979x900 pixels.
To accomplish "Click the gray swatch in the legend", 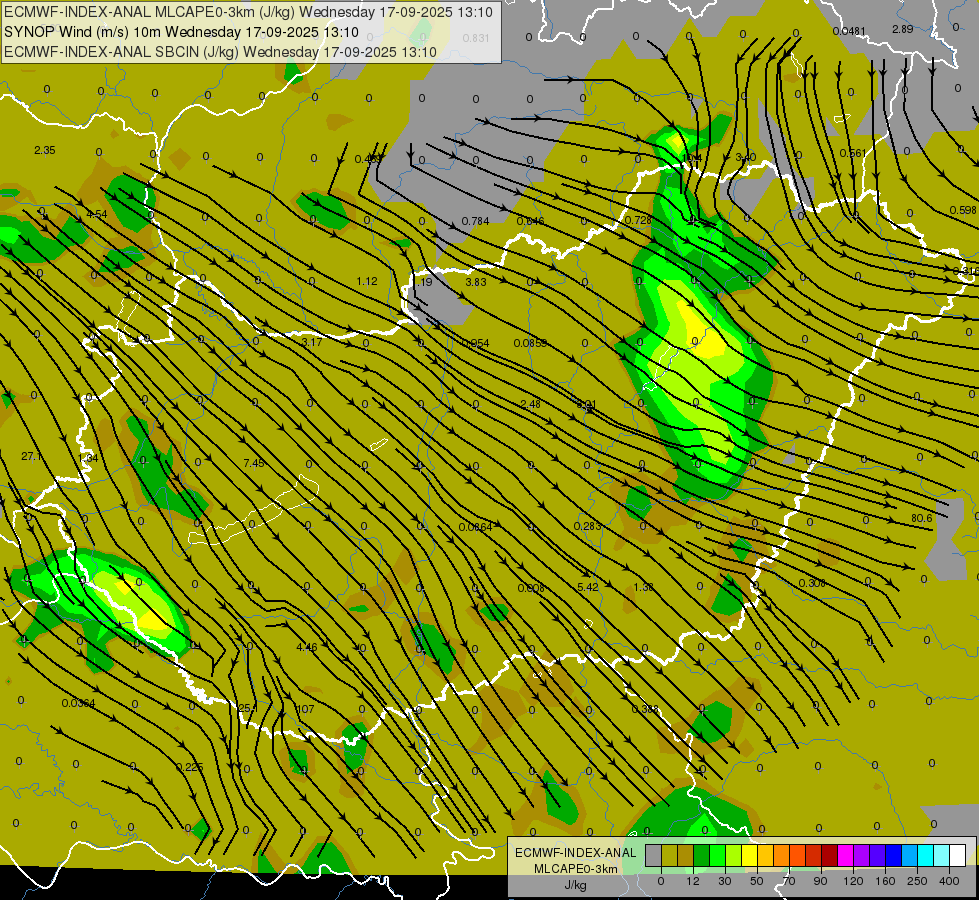I will tap(653, 855).
